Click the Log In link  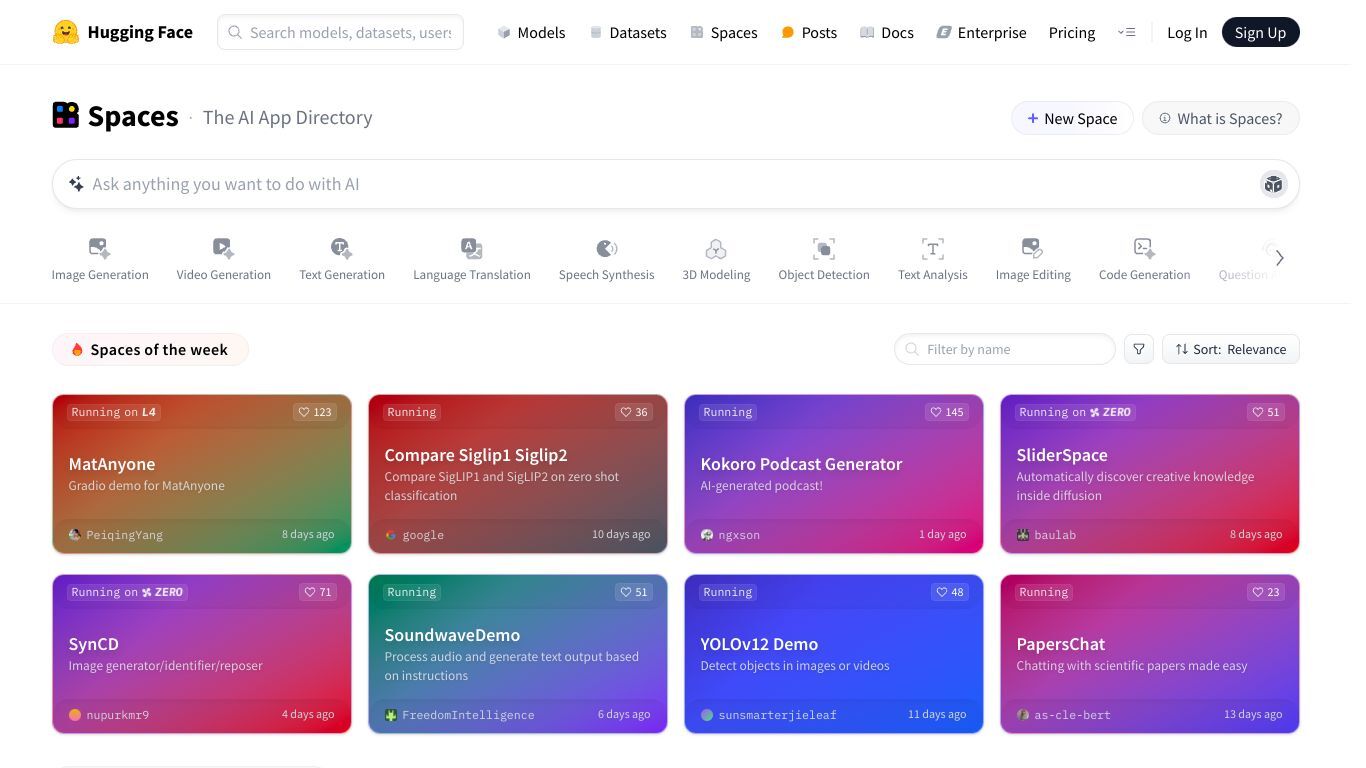(1187, 32)
